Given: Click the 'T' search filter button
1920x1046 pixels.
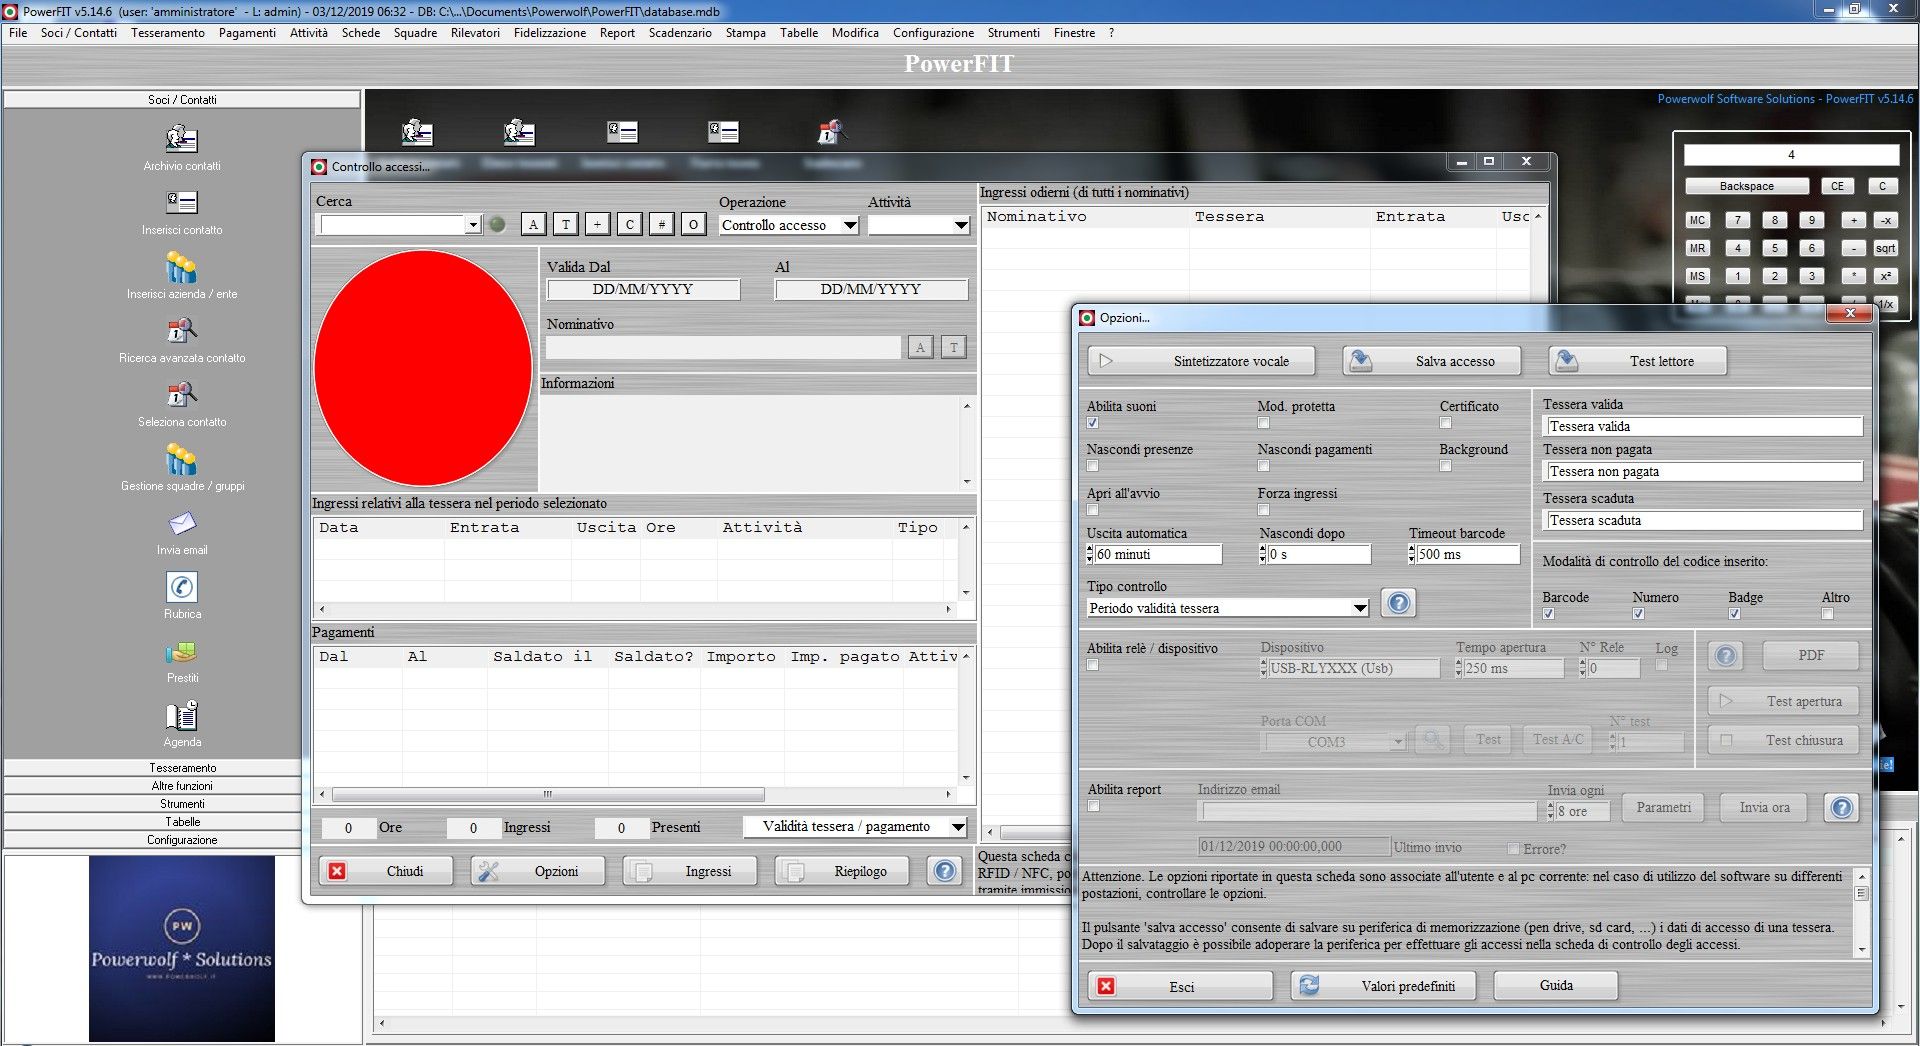Looking at the screenshot, I should 566,224.
